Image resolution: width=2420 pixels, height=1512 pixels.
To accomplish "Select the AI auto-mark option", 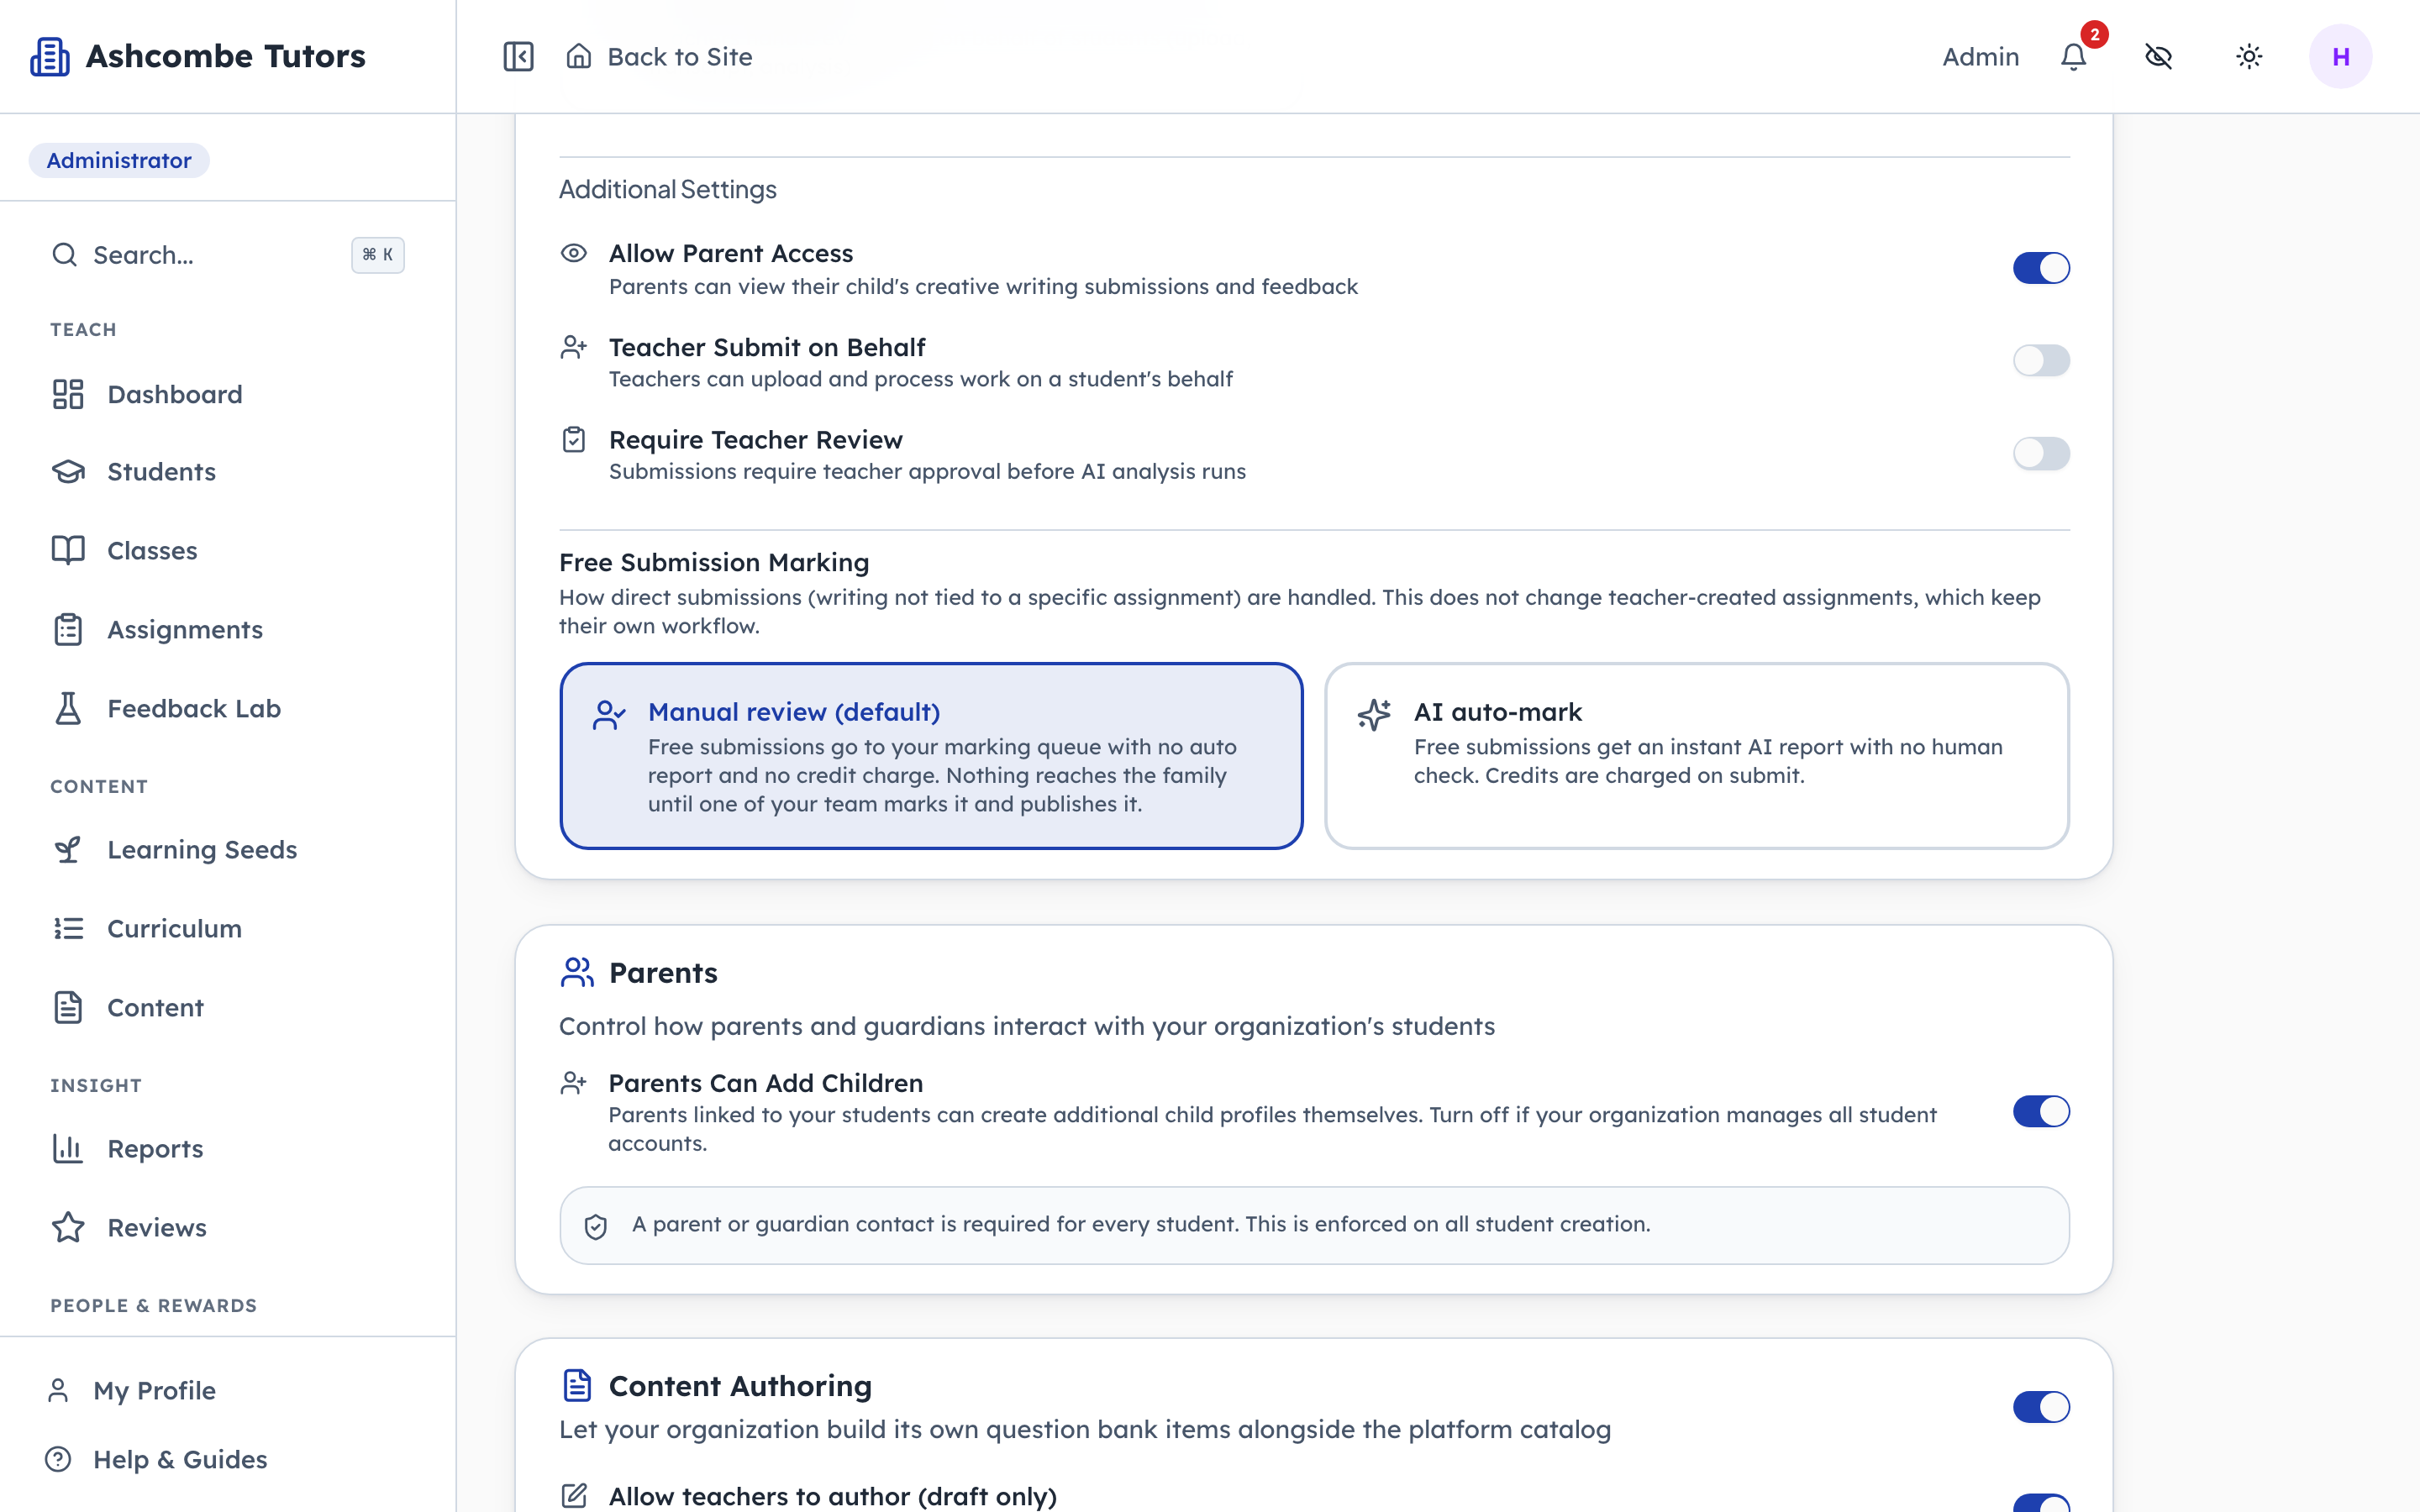I will coord(1696,756).
